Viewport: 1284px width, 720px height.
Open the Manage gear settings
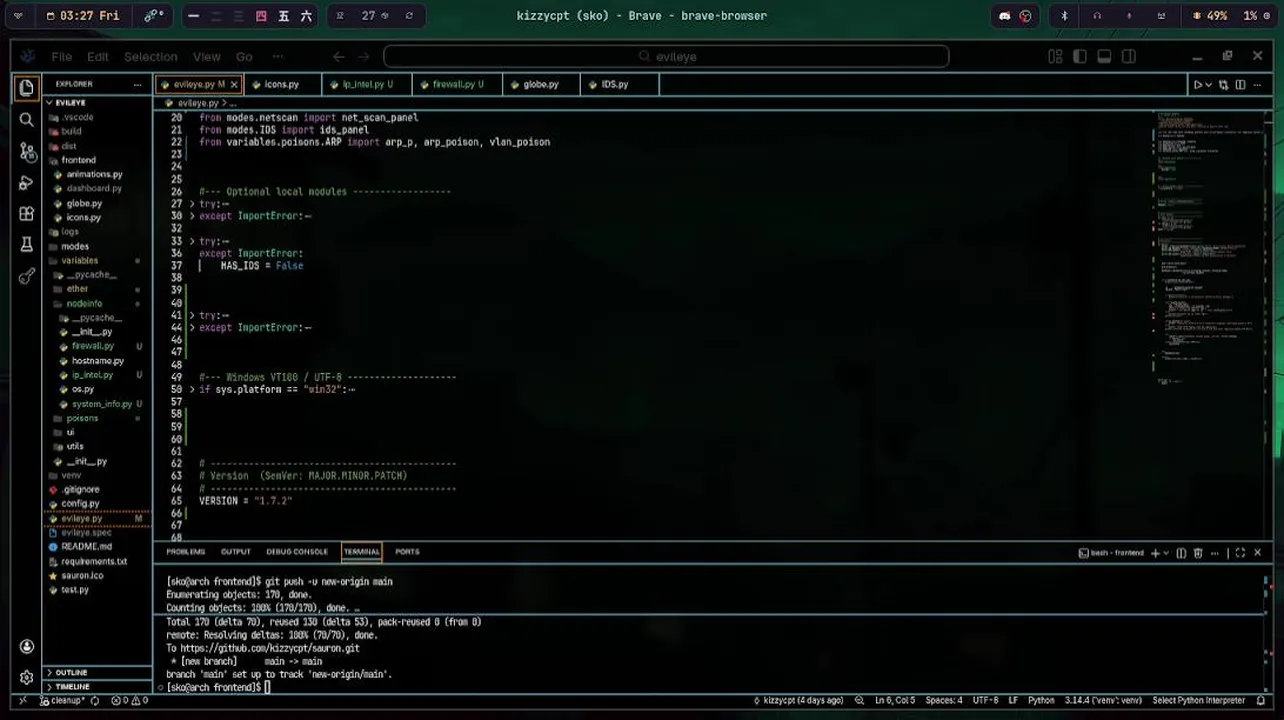(26, 677)
